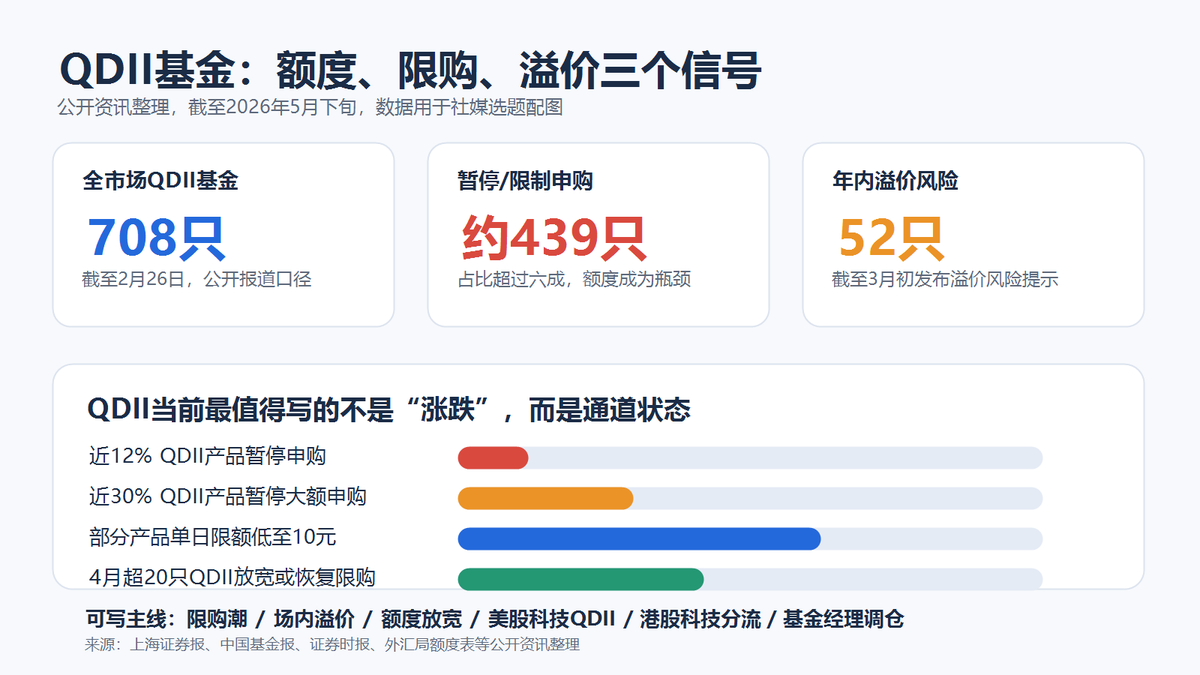Click the label '部分产品单日限额低至10元'
This screenshot has height=675, width=1200.
click(x=212, y=537)
